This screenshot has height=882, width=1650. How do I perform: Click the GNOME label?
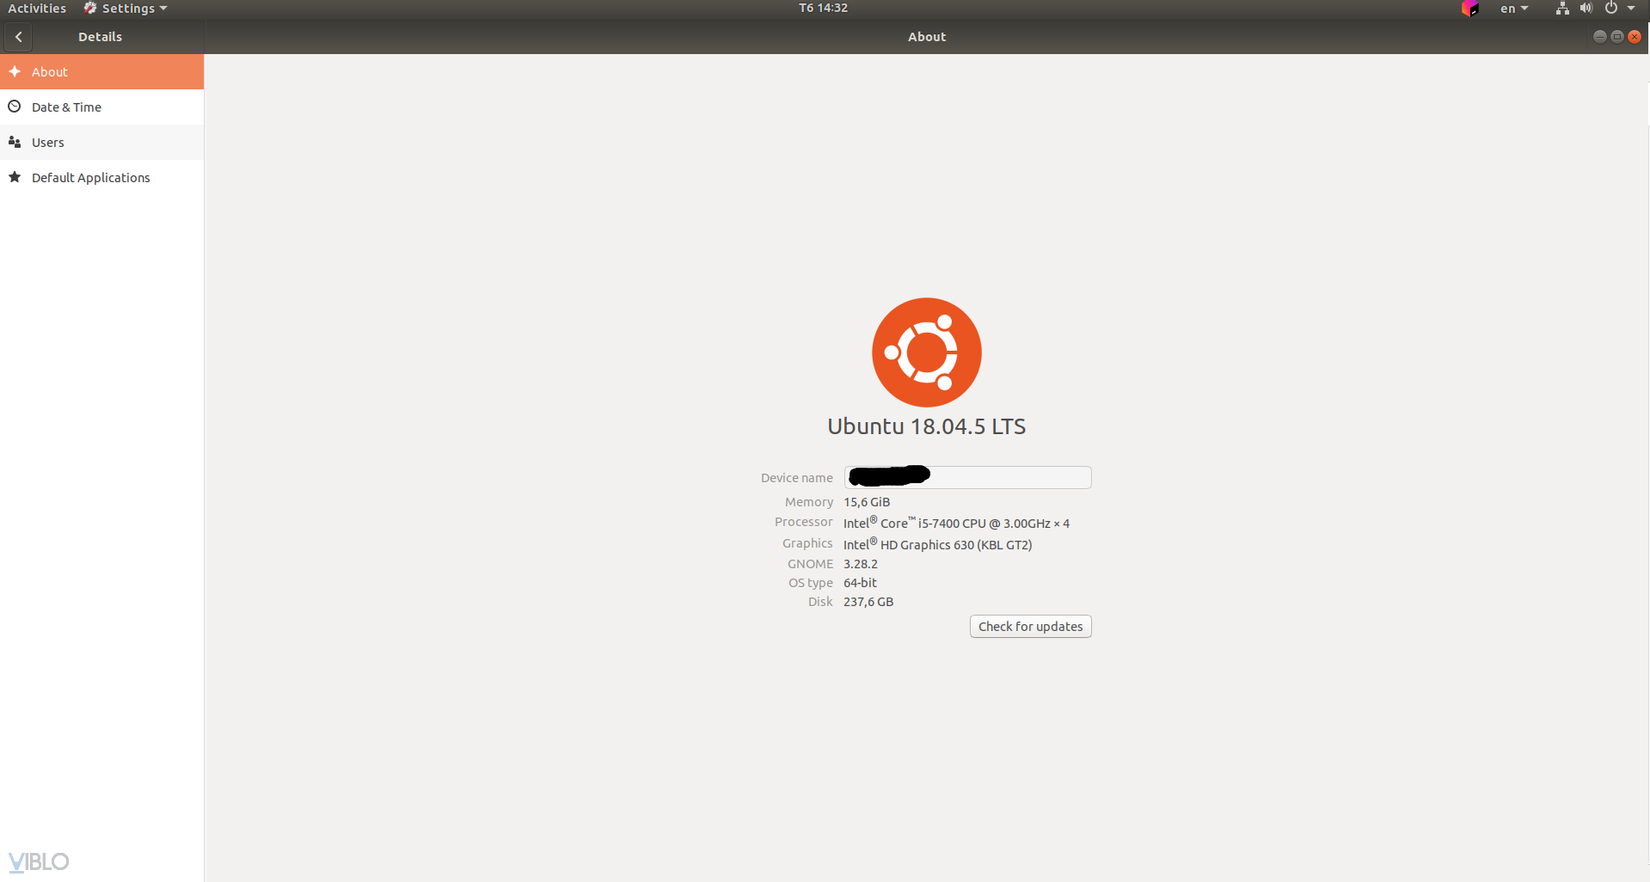click(x=810, y=564)
